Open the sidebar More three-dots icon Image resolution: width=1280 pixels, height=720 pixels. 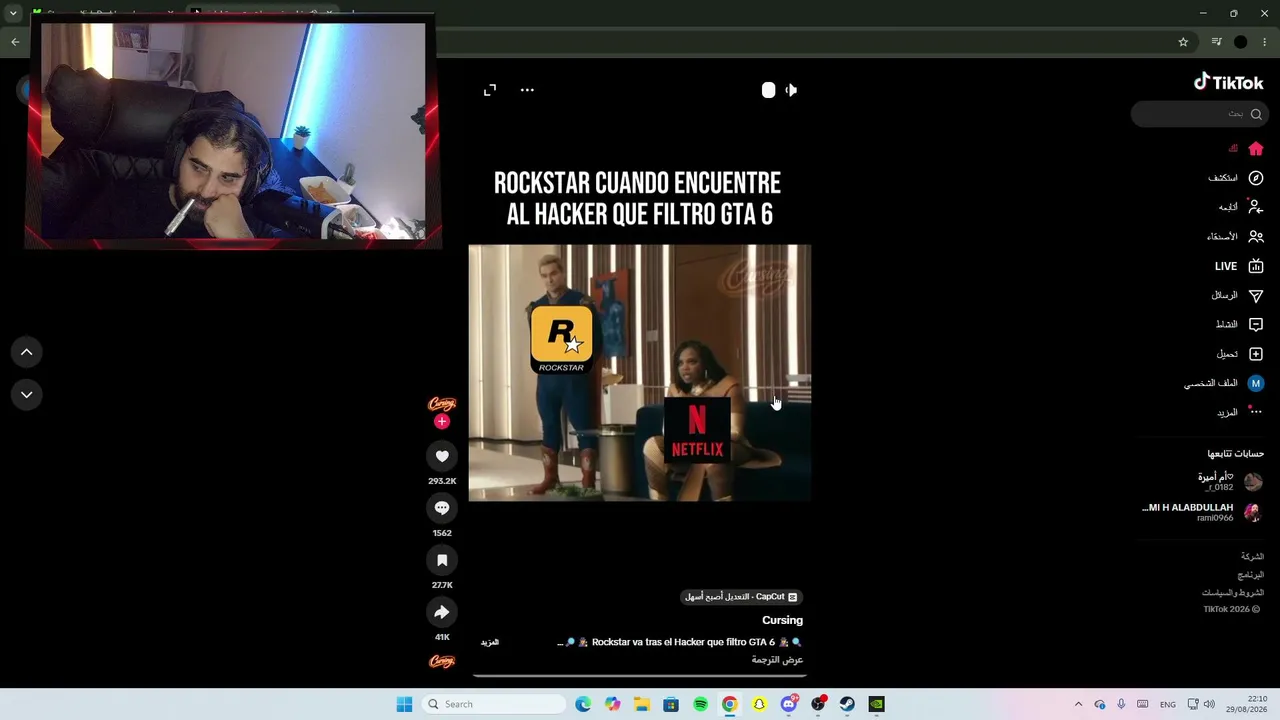[x=1256, y=412]
